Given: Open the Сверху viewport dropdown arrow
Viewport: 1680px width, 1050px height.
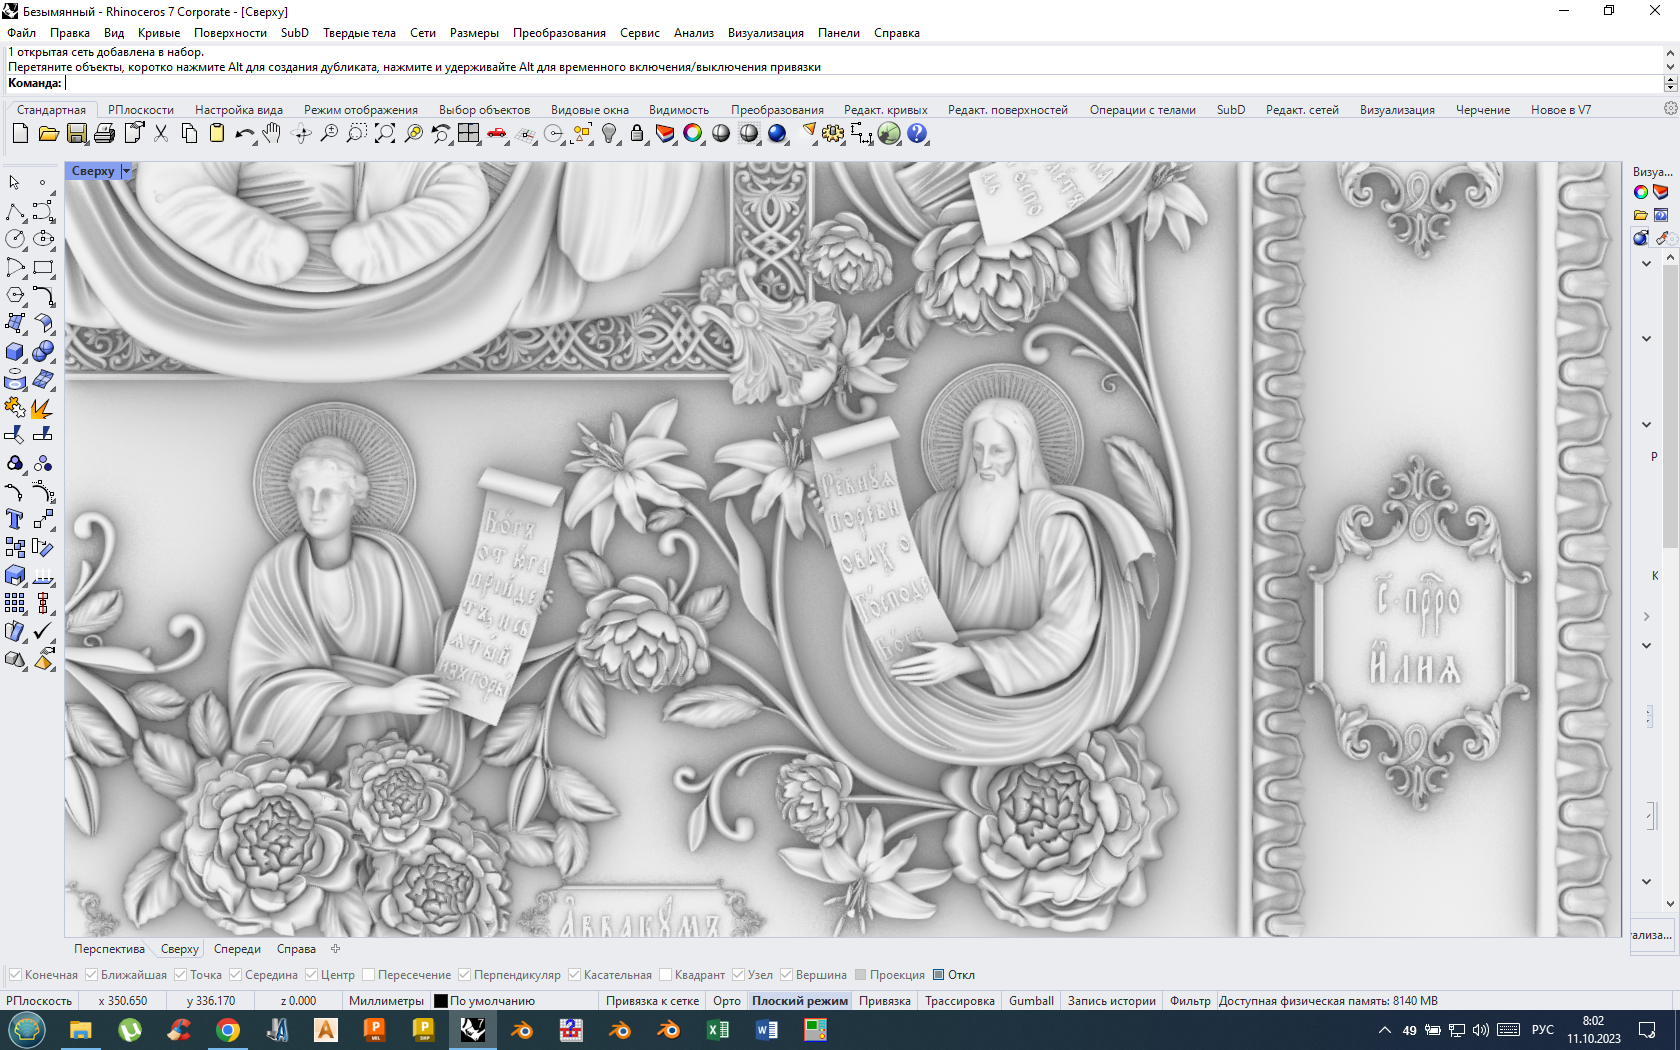Looking at the screenshot, I should pyautogui.click(x=126, y=171).
